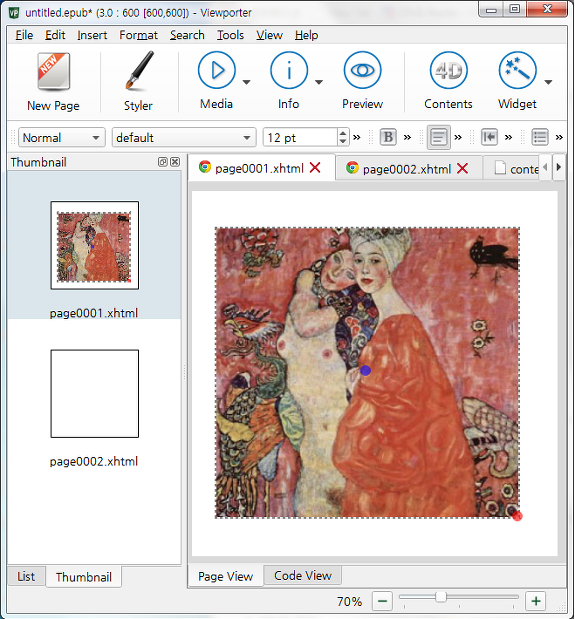Expand overflow chevron after Bold button
This screenshot has height=619, width=575.
tap(407, 137)
